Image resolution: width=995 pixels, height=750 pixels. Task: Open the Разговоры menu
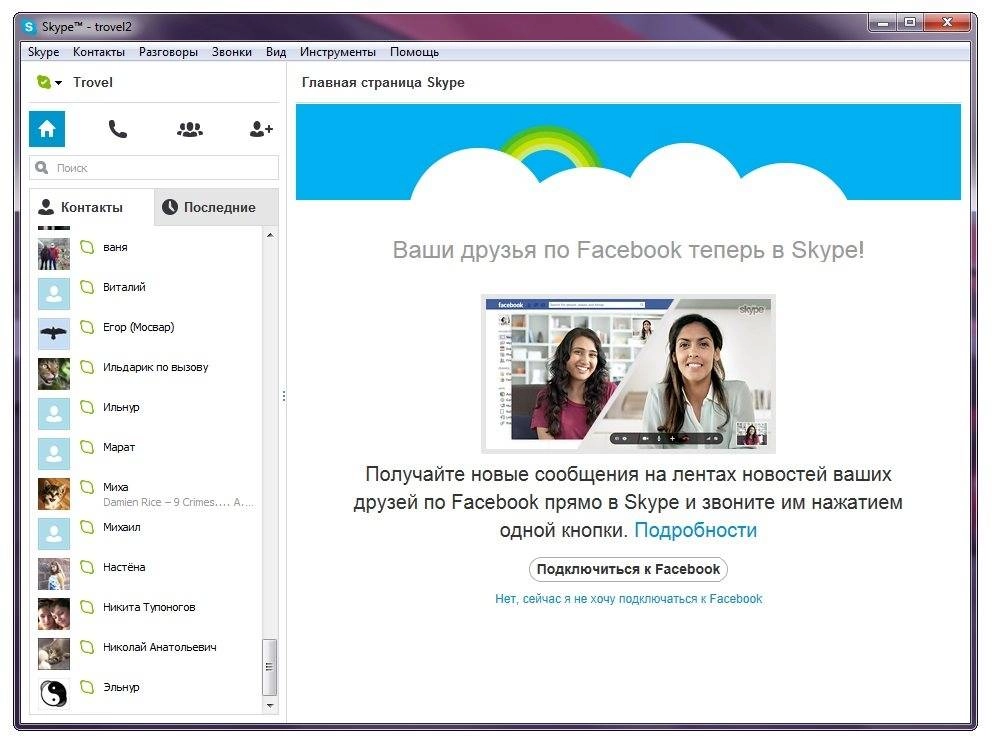(168, 52)
